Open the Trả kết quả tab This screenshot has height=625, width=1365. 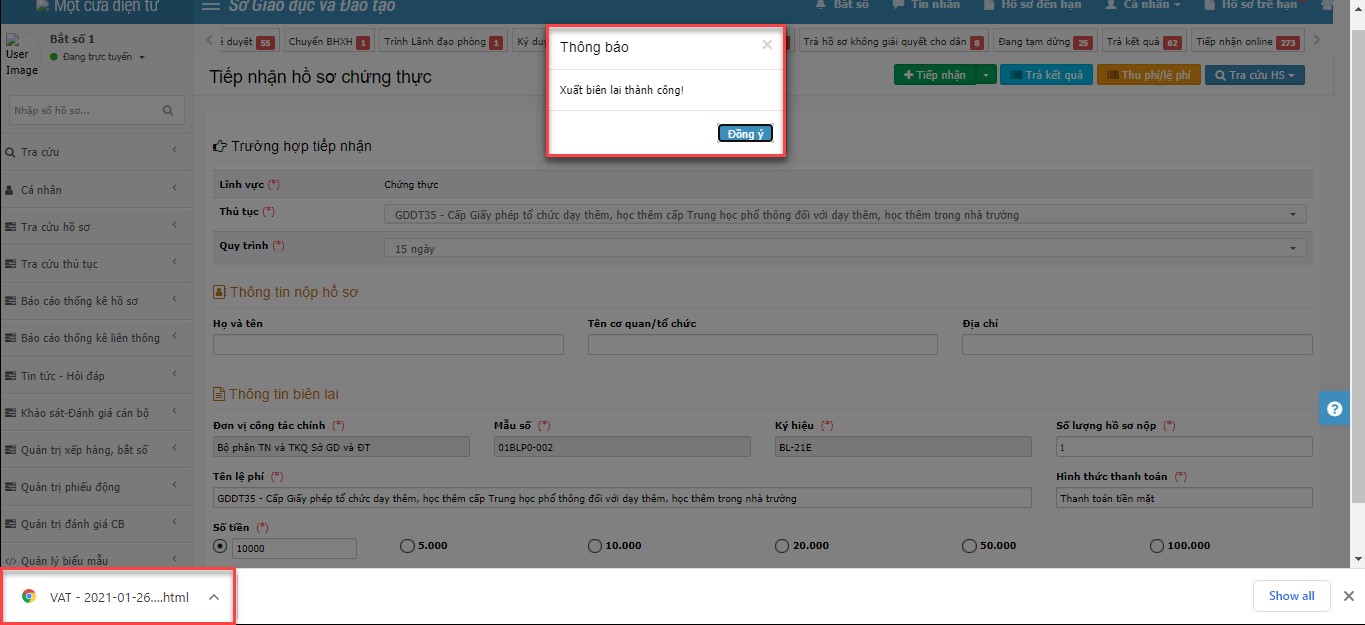click(x=1144, y=42)
